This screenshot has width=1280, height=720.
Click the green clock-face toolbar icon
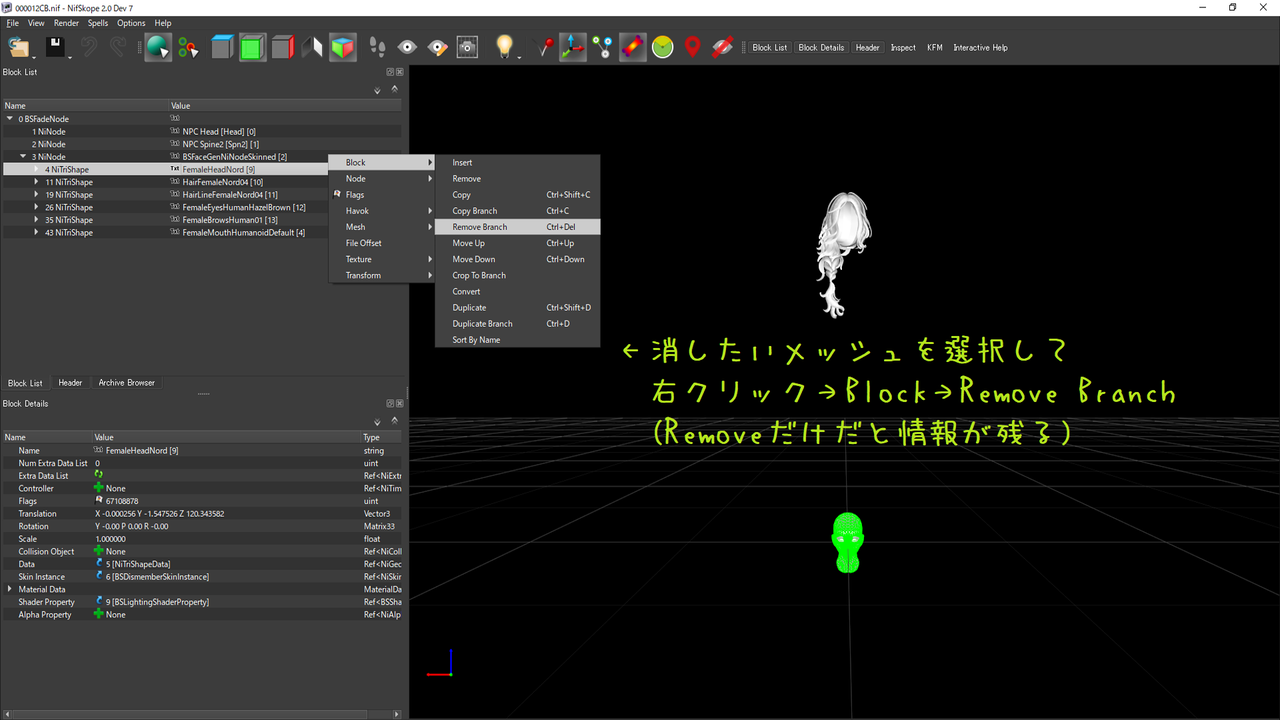pos(662,47)
